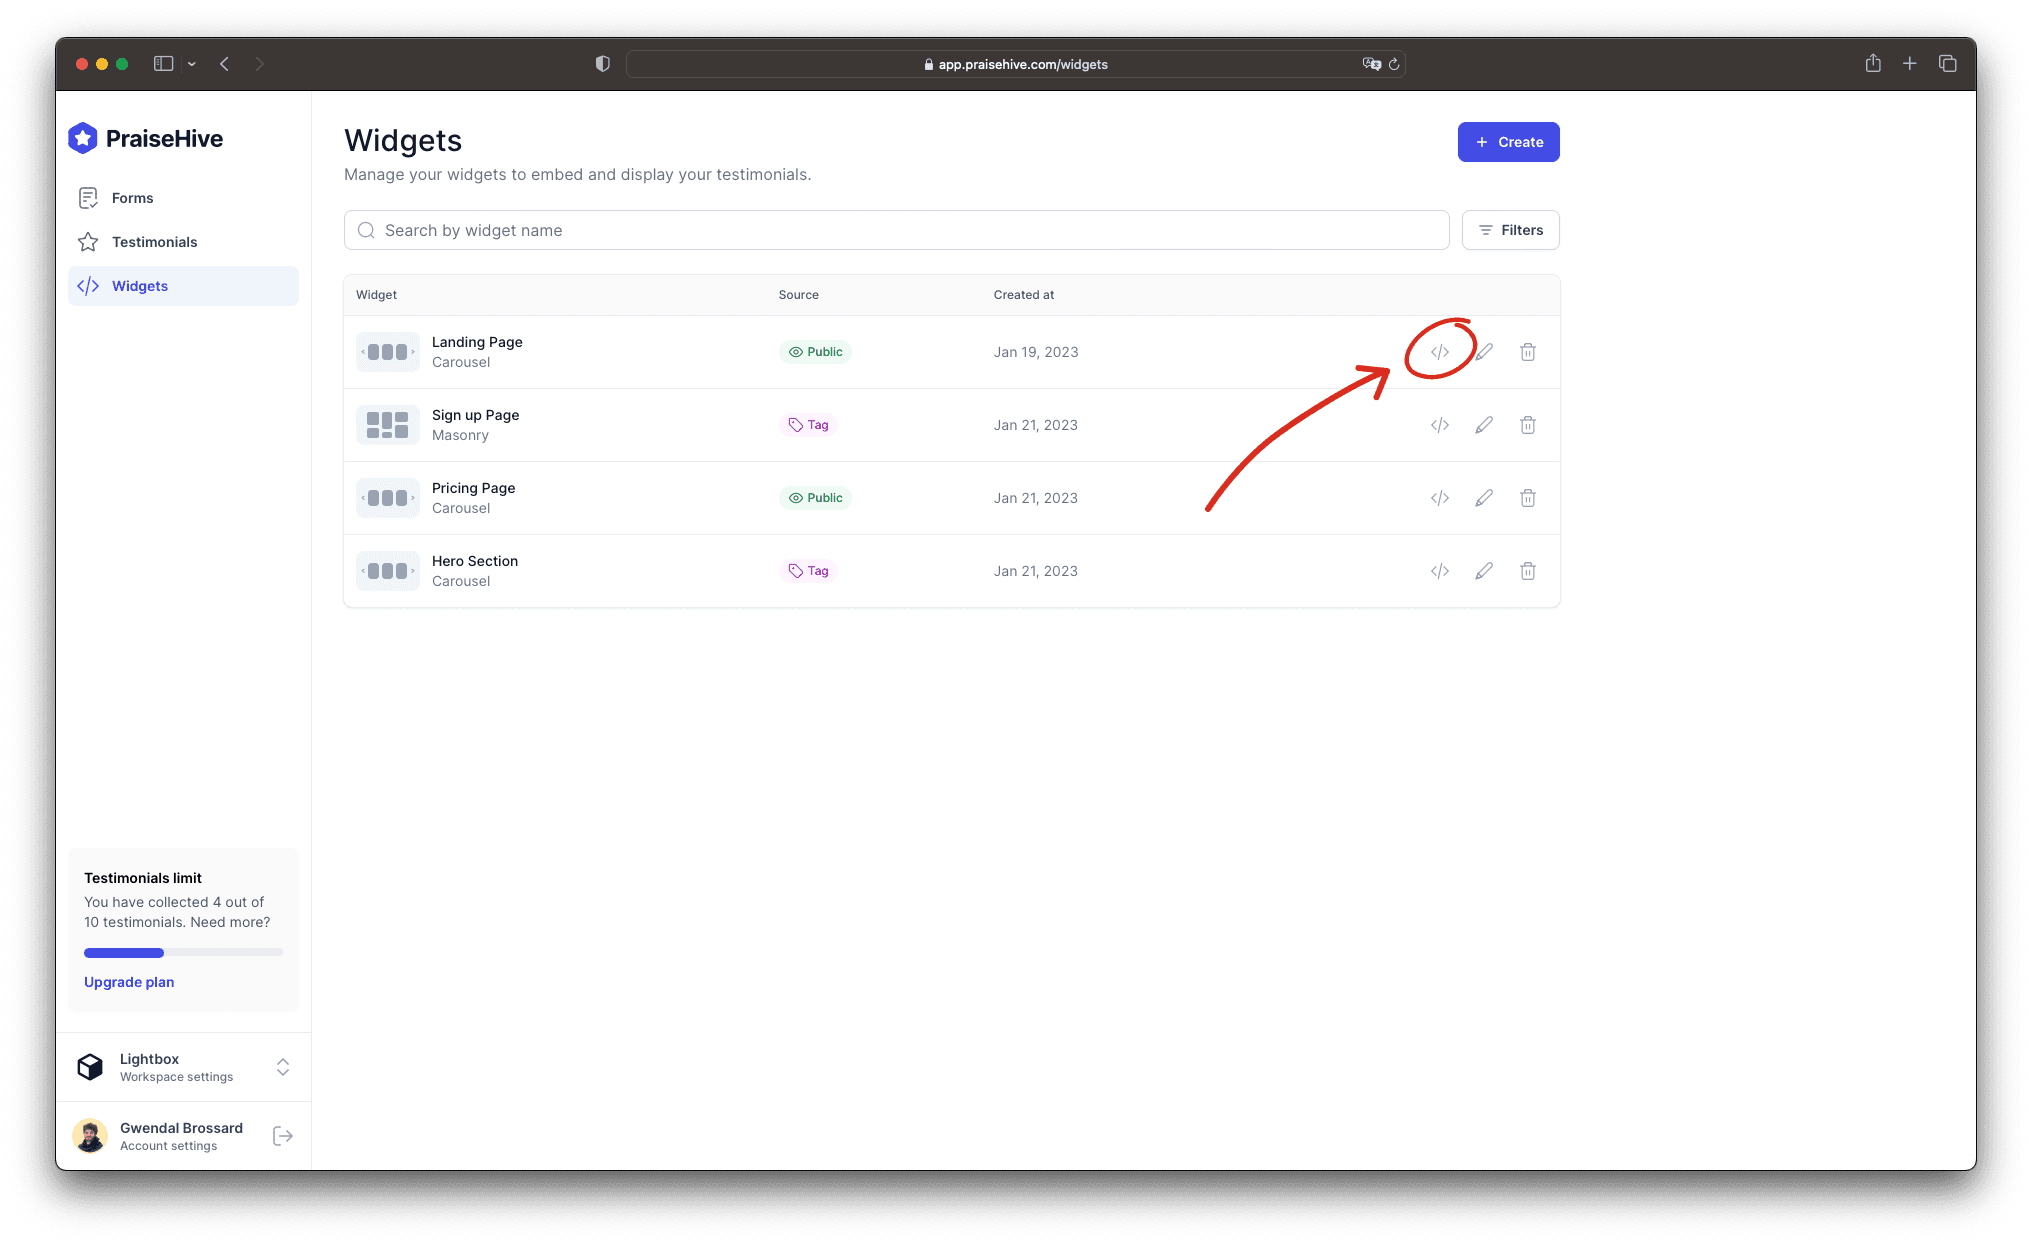2032x1244 pixels.
Task: Go to the Forms section
Action: (132, 198)
